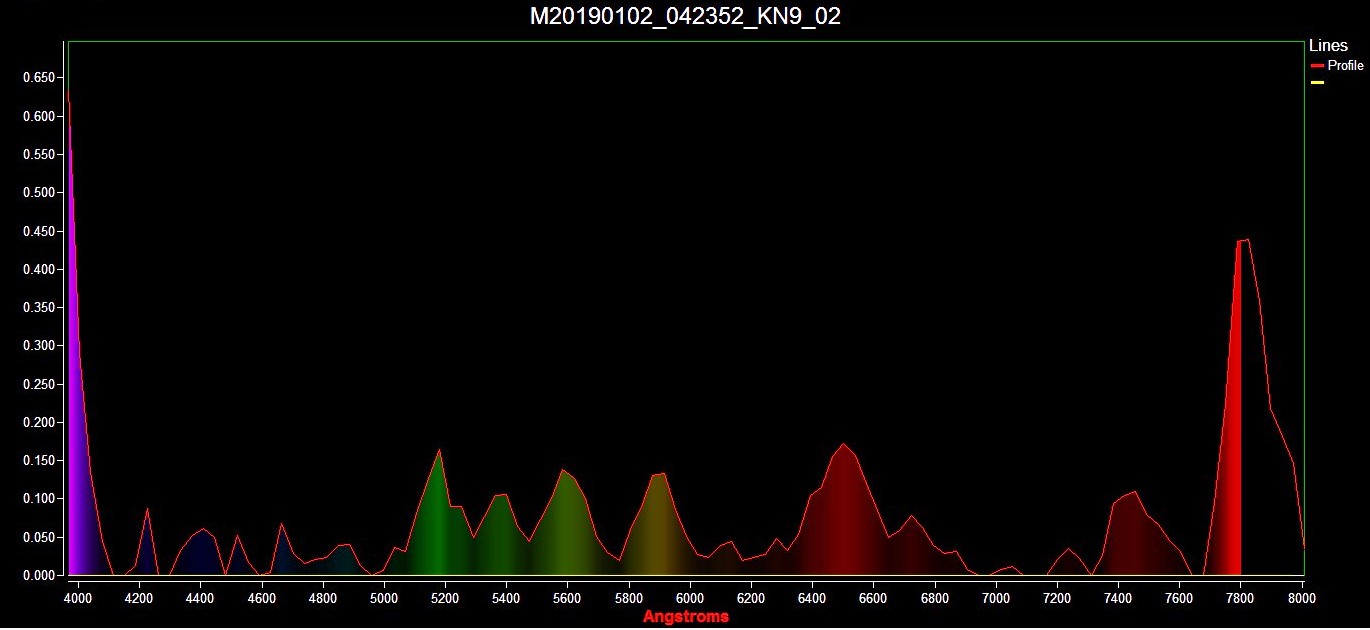Click the 5400 x-axis tick label
This screenshot has height=630, width=1370.
pyautogui.click(x=506, y=598)
